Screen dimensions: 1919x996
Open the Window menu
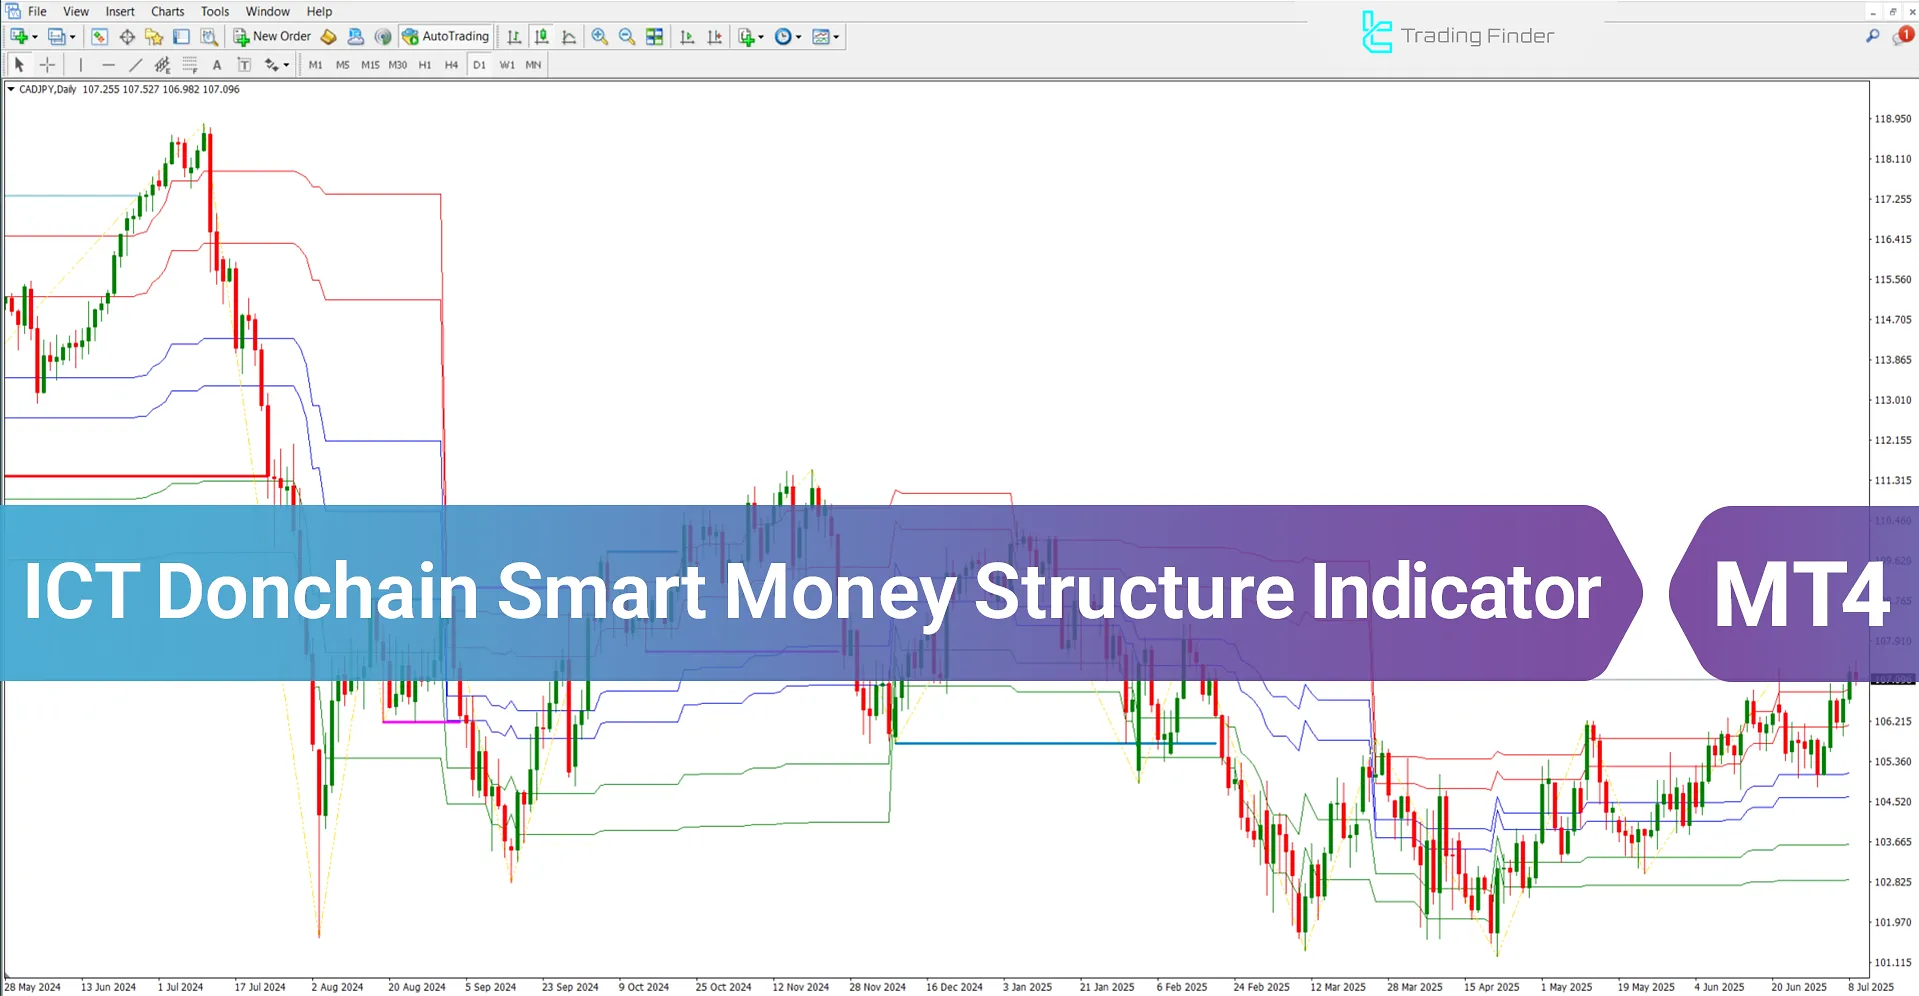[x=268, y=12]
